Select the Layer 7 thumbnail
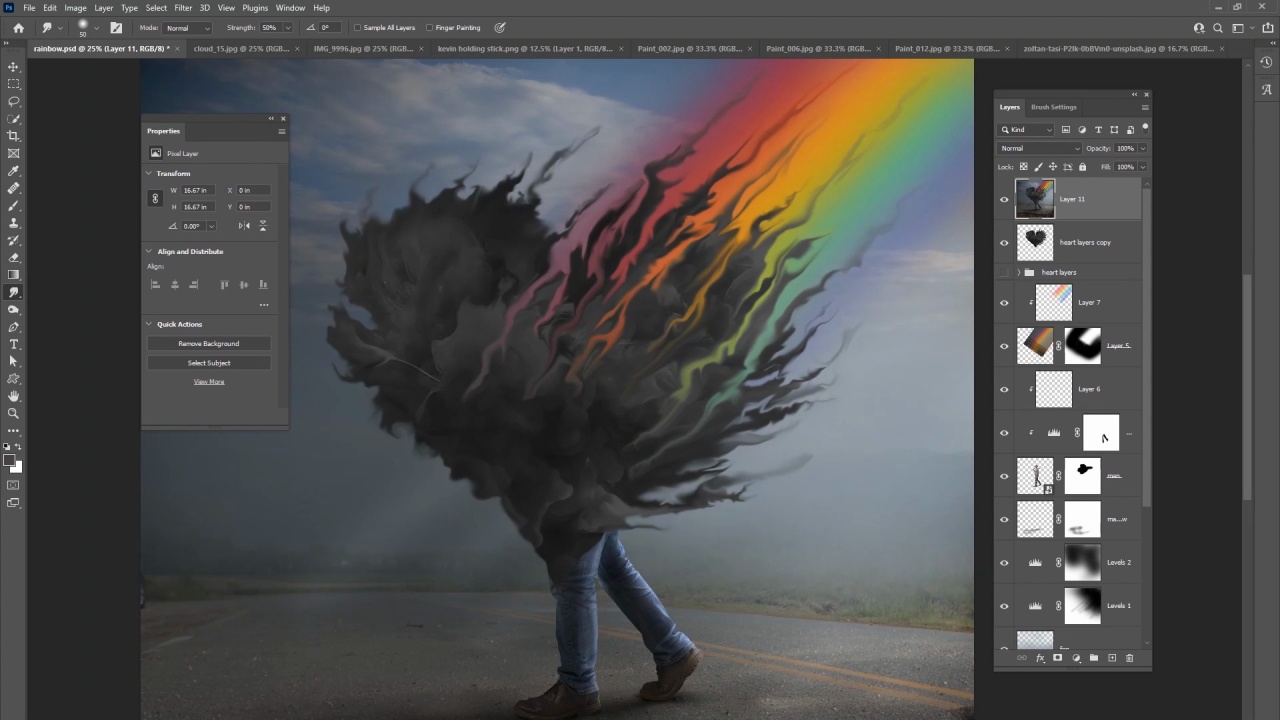Screen dimensions: 1280x720 click(1053, 302)
